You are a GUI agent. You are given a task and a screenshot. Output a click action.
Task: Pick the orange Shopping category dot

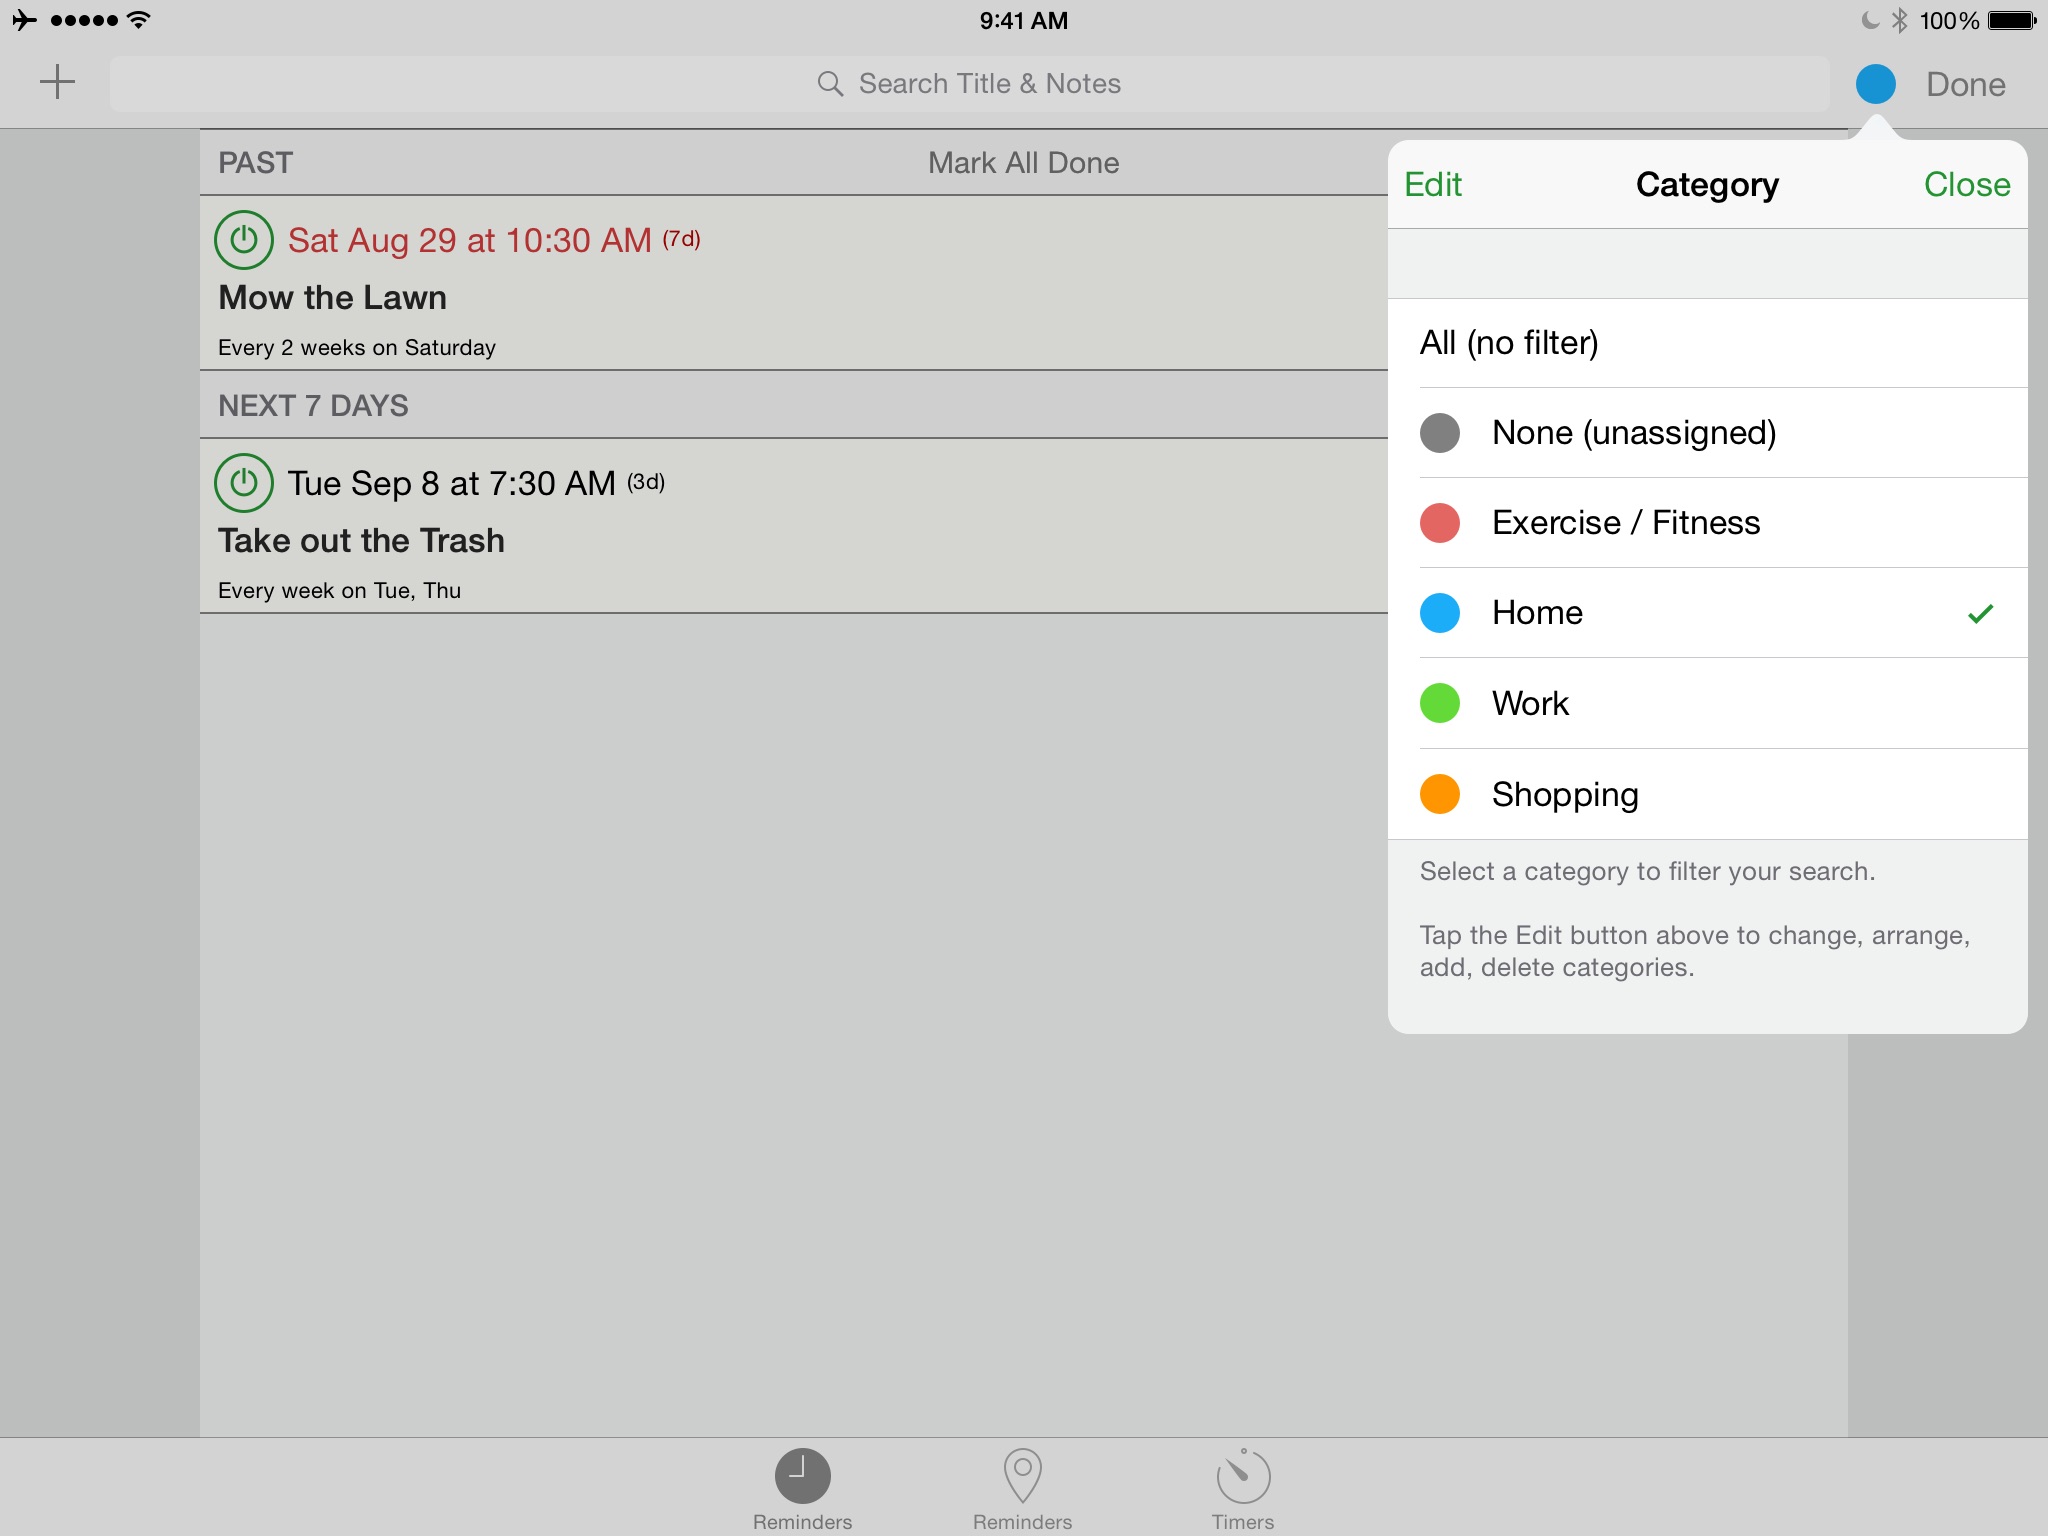(1440, 794)
